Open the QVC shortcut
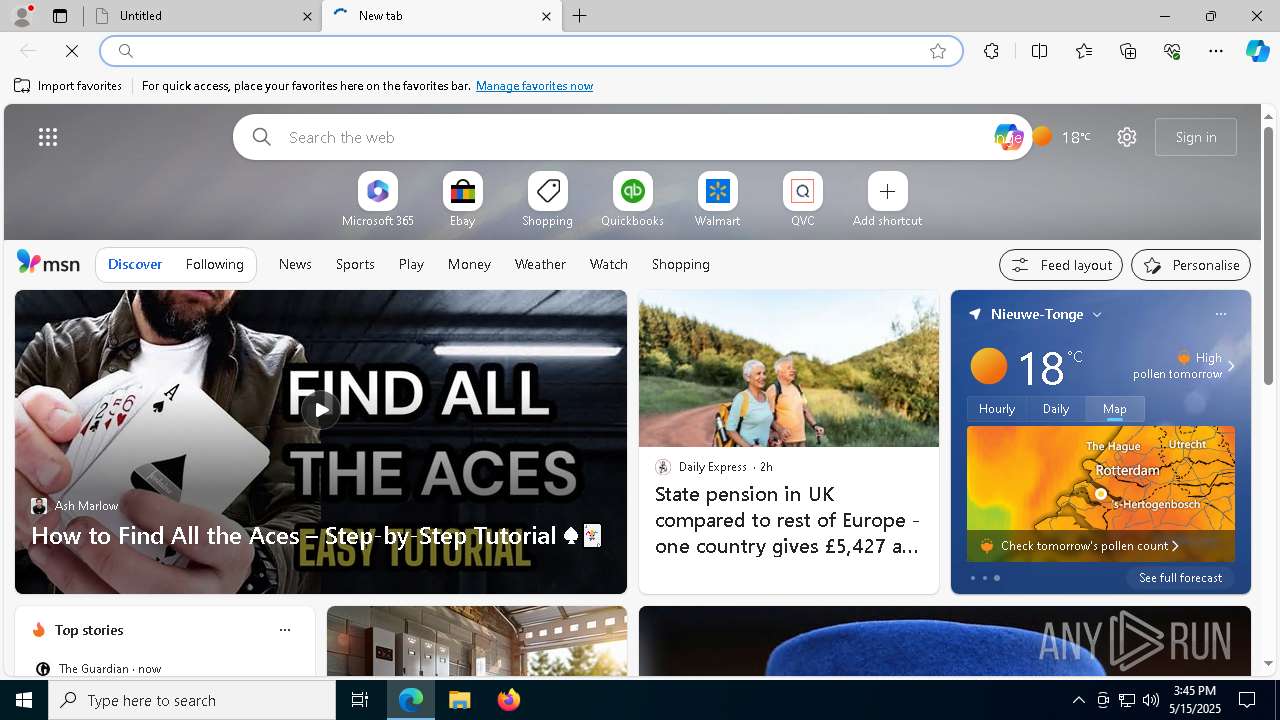Screen dimensions: 1280x720 click(802, 200)
